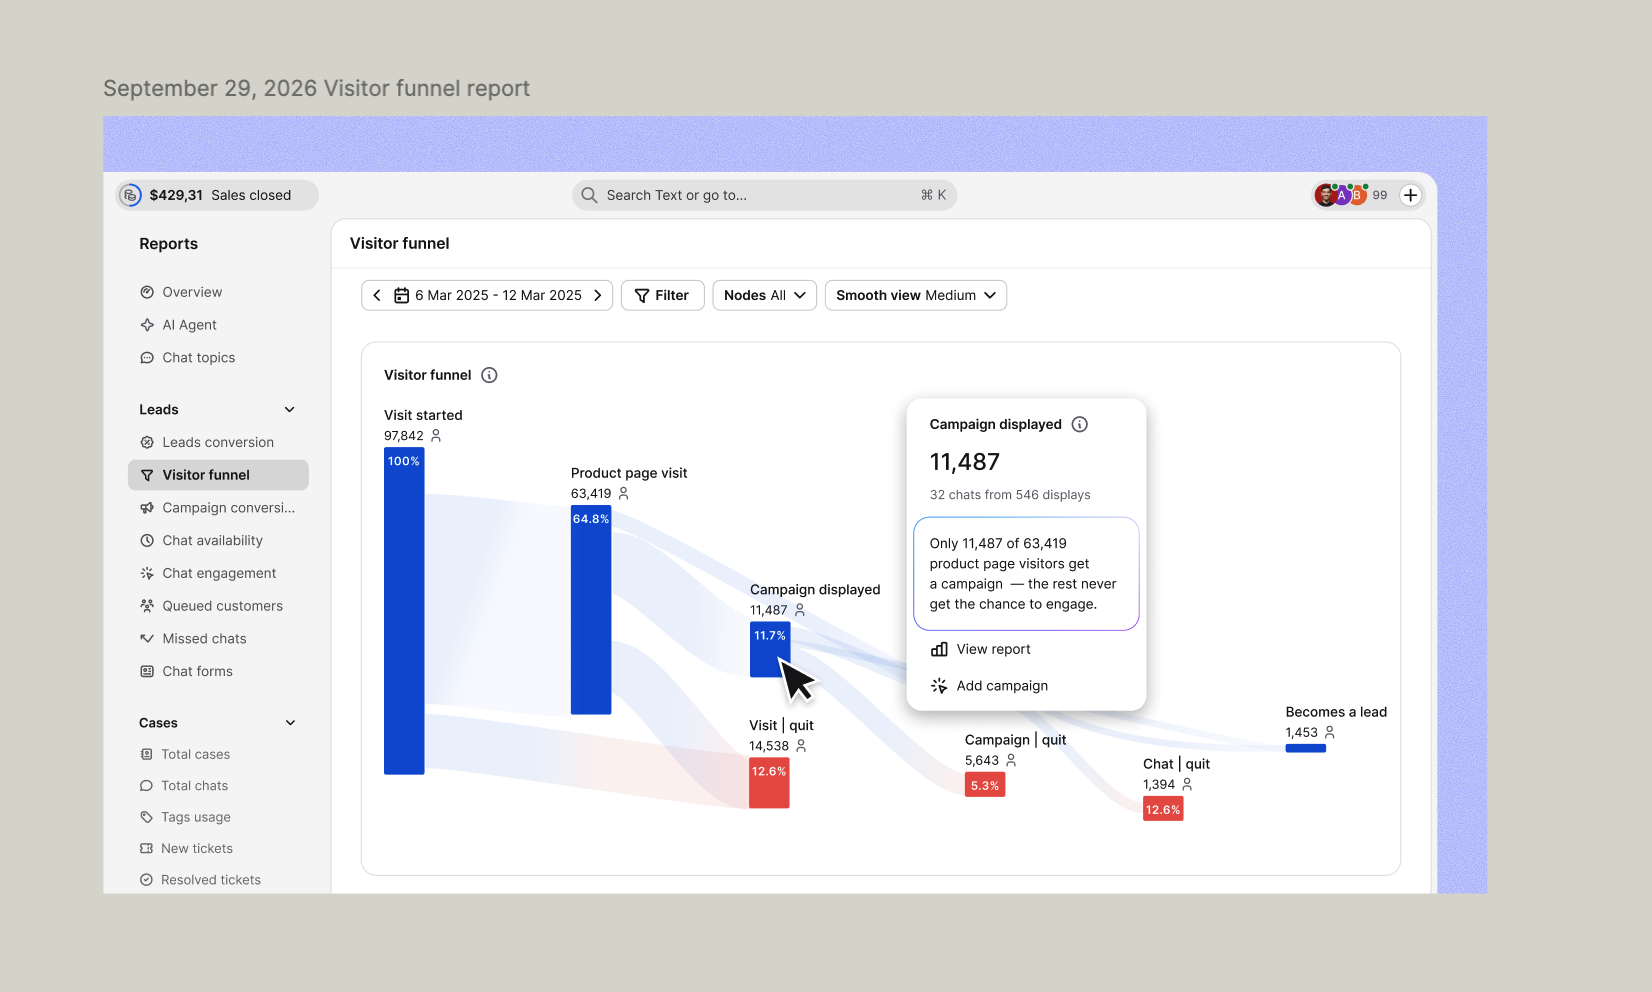The image size is (1652, 992).
Task: Advance date range with right chevron
Action: (598, 295)
